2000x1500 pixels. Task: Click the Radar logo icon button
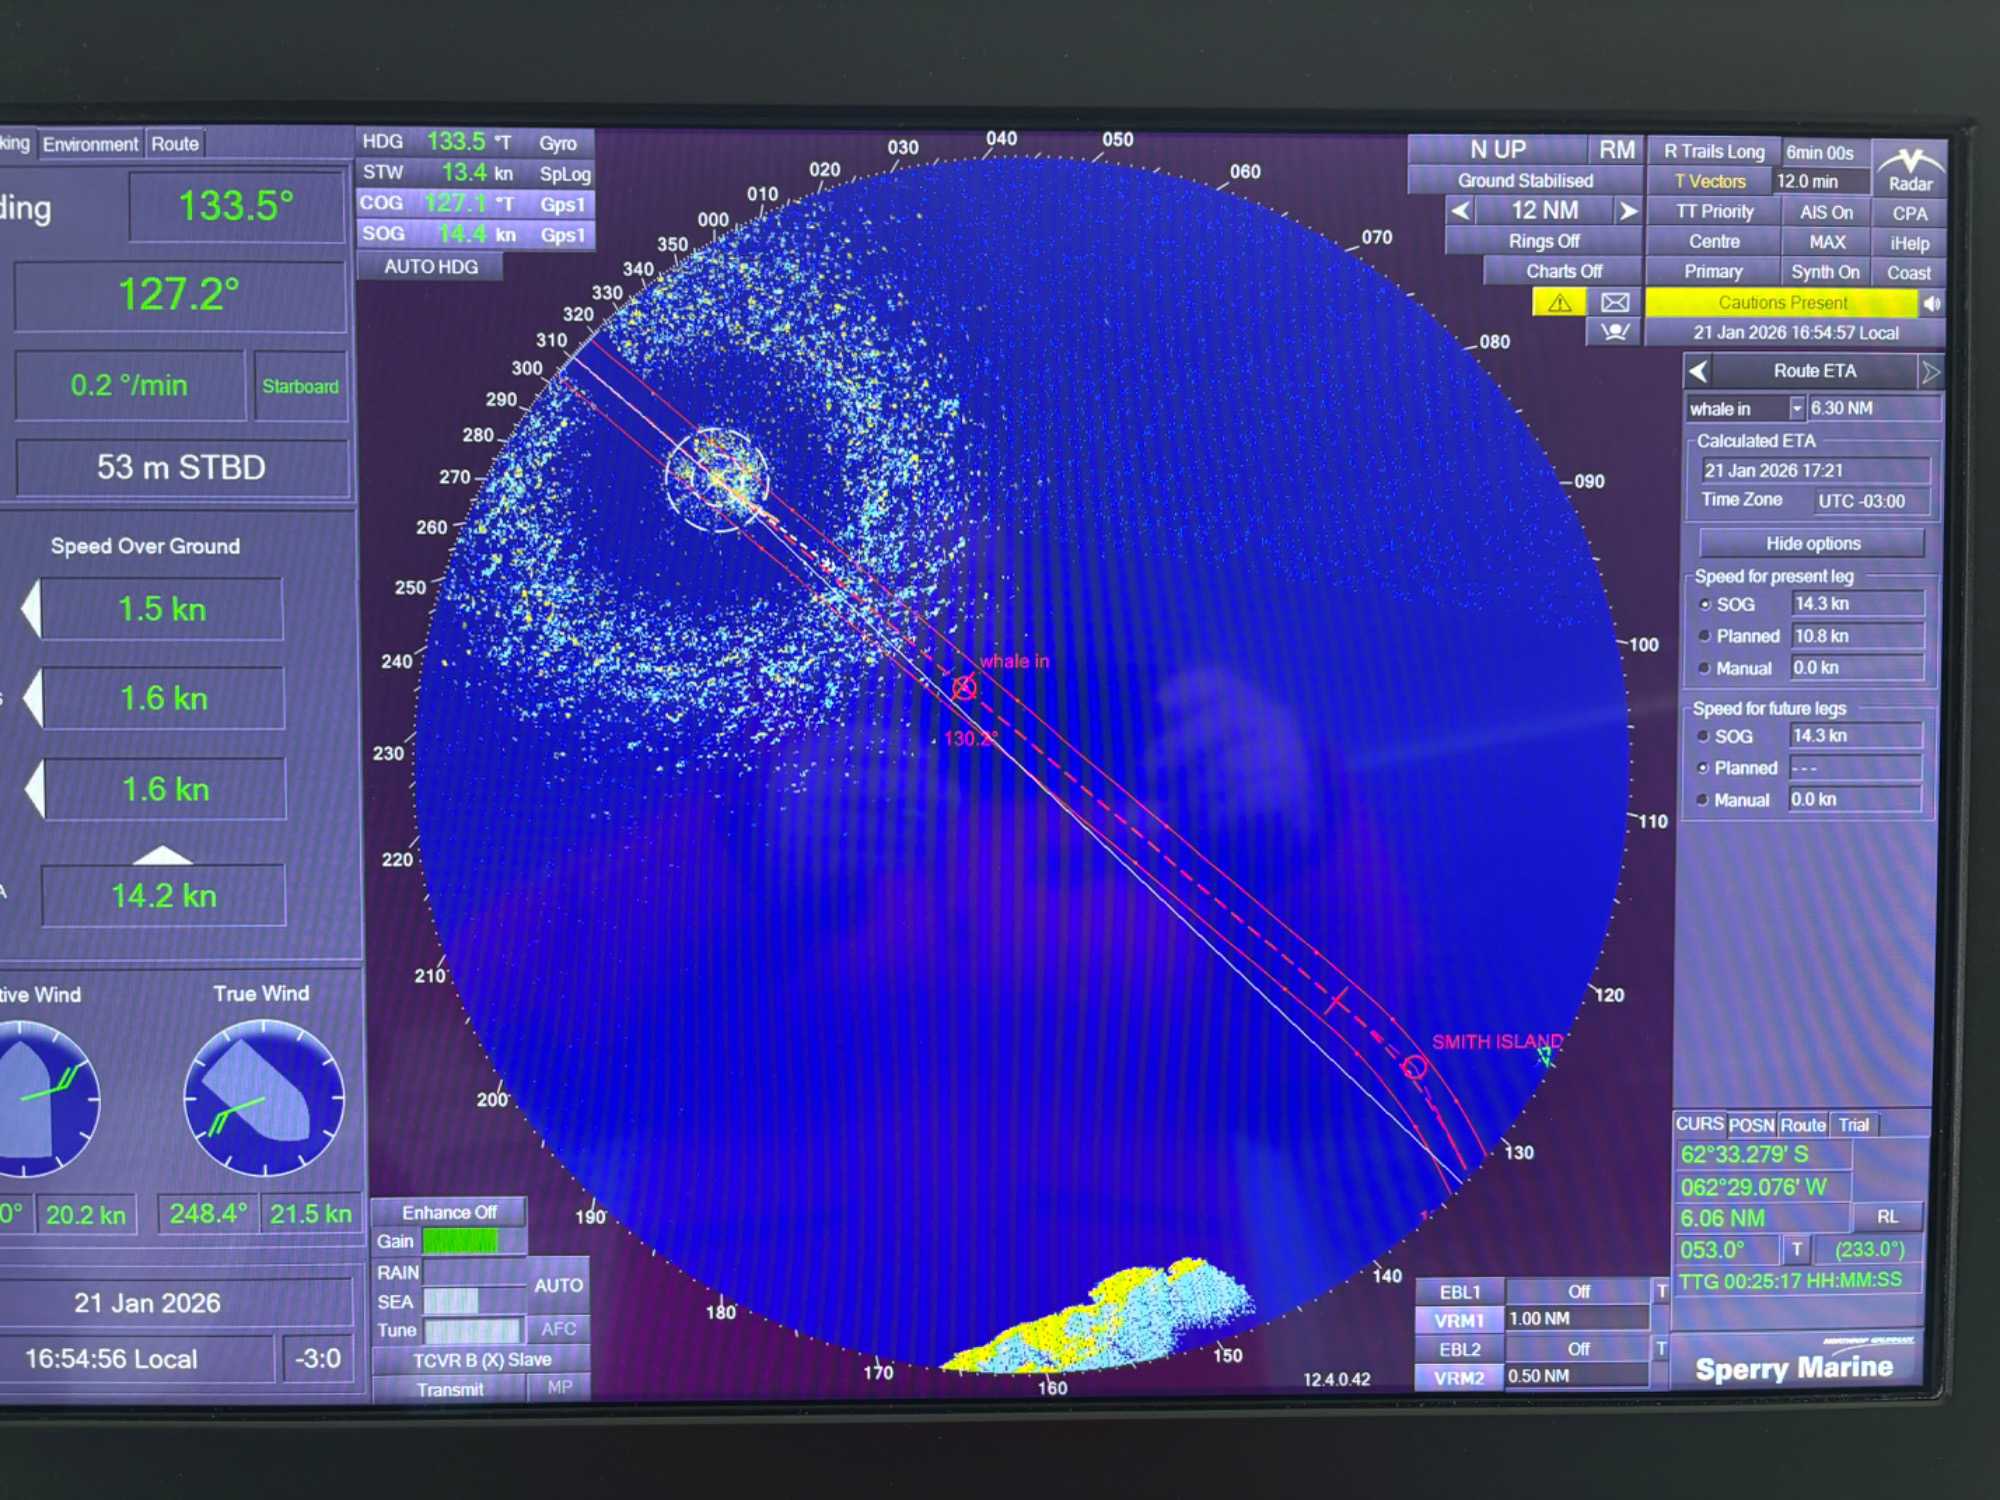point(1909,168)
